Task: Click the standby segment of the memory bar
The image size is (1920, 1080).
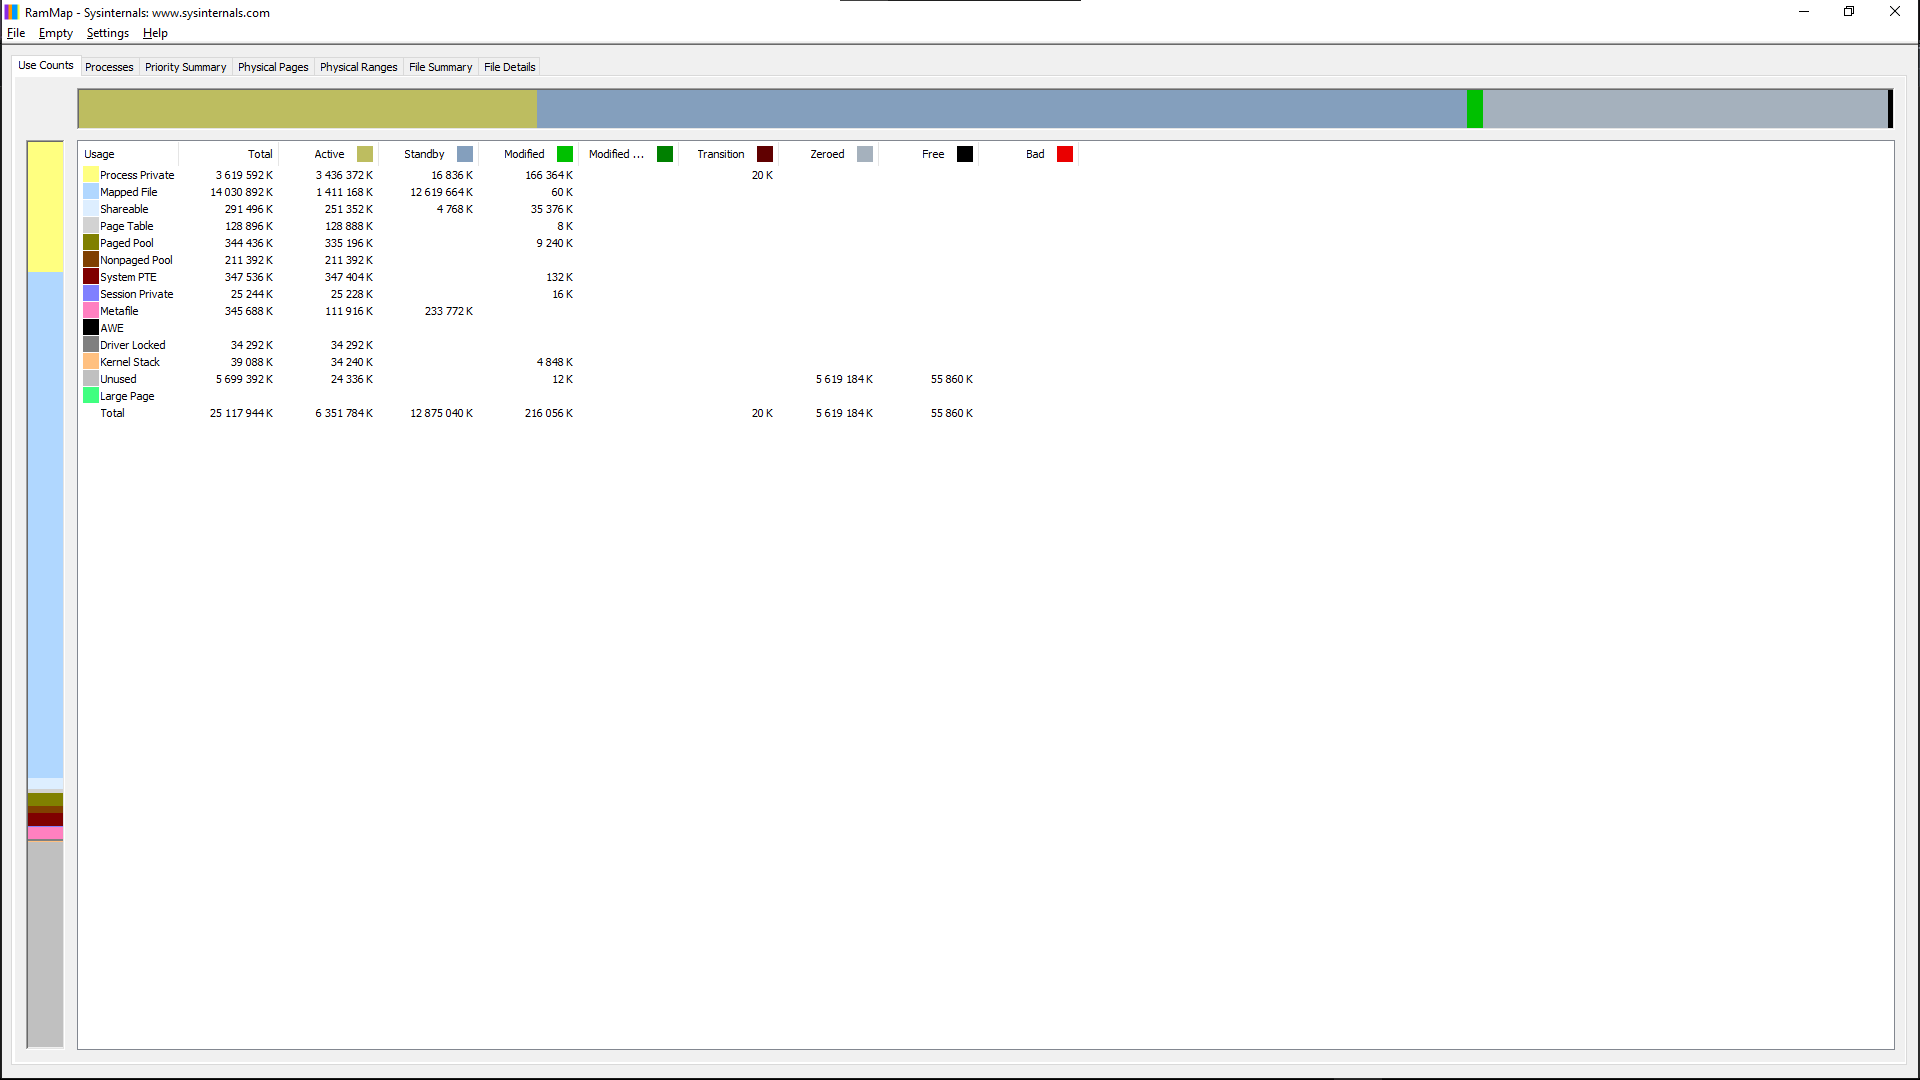Action: point(1002,108)
